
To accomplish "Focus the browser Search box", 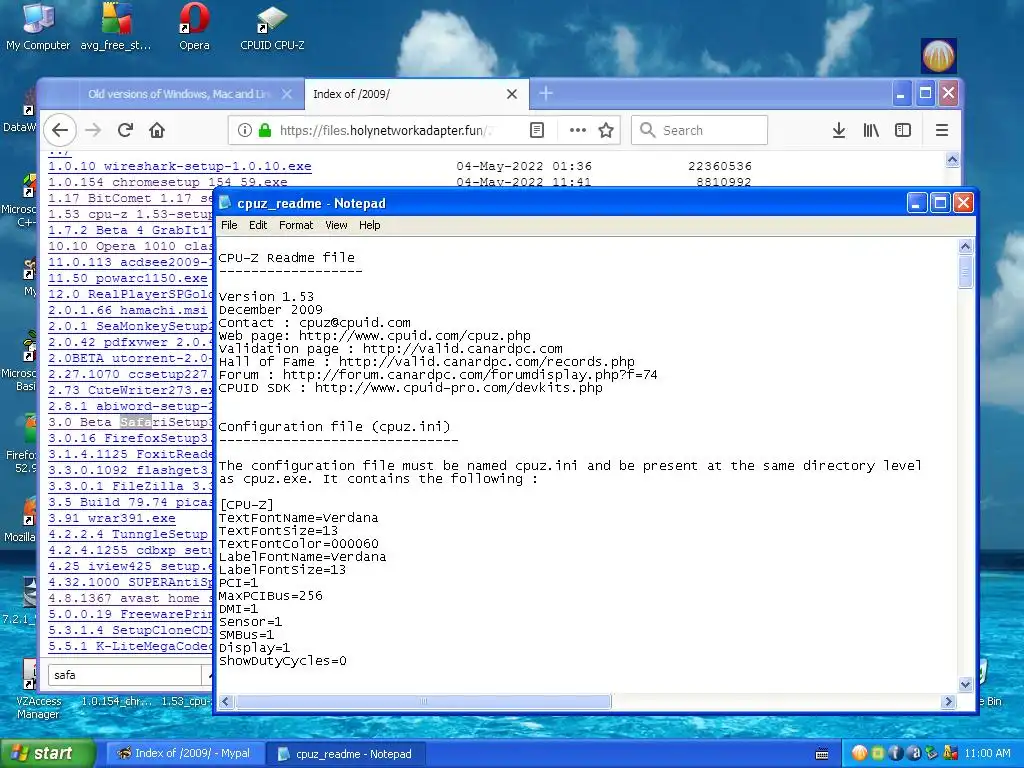I will pos(699,130).
